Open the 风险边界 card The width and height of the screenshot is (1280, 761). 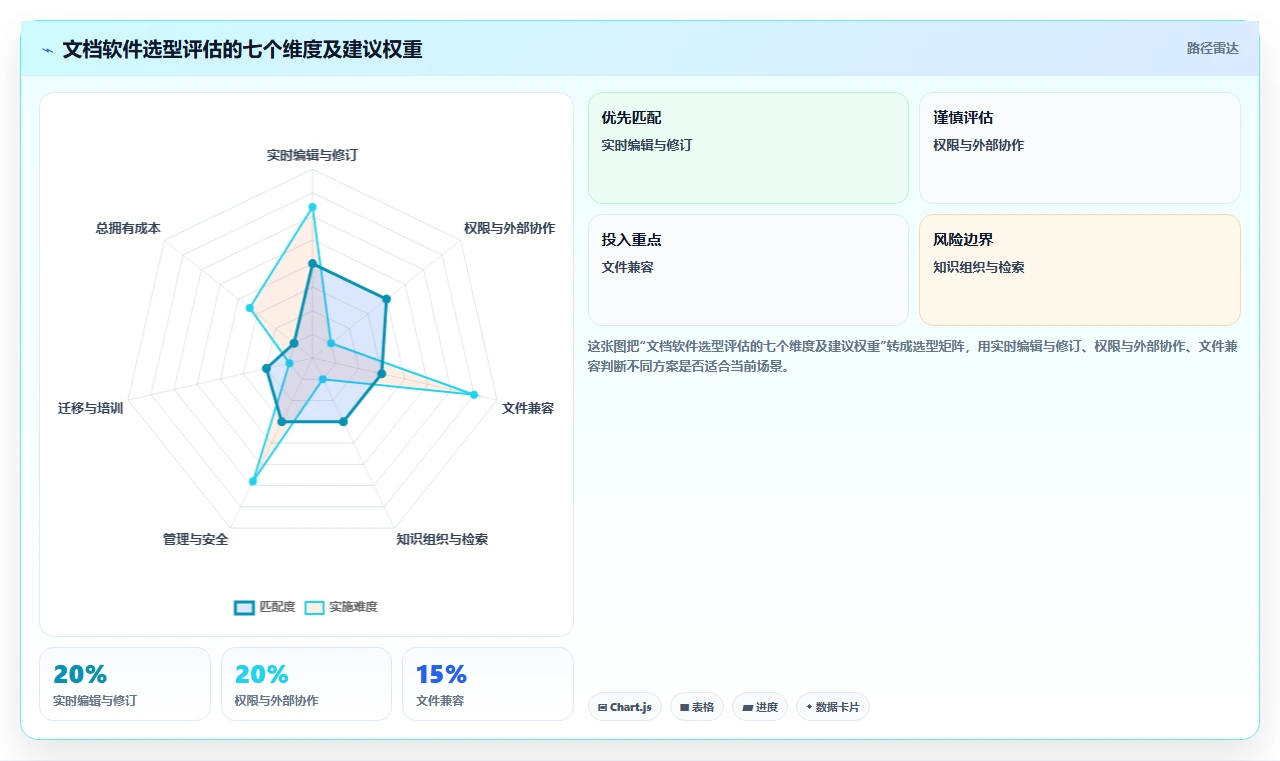[1080, 270]
